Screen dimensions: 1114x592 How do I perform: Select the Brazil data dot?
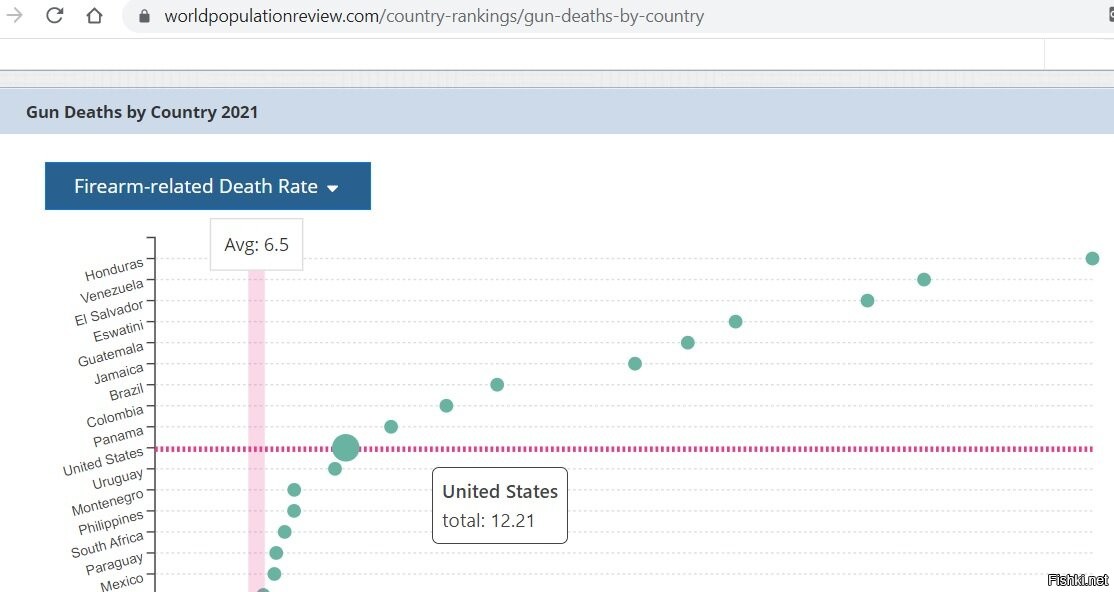click(497, 384)
